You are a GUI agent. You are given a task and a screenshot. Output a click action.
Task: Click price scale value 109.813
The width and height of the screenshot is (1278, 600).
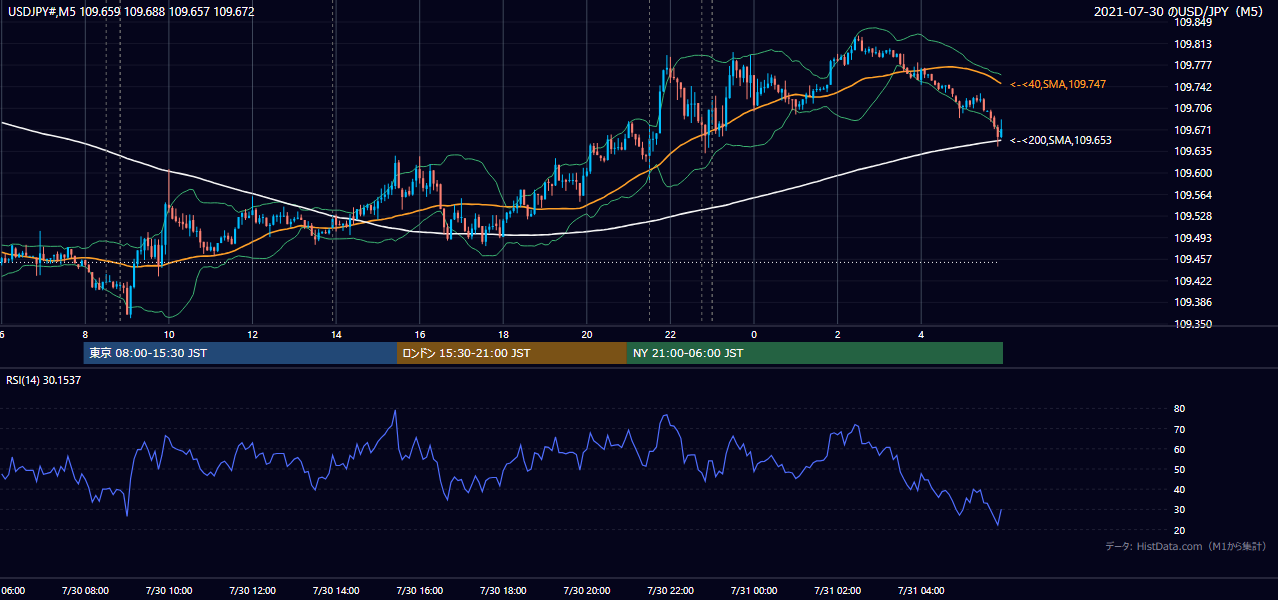(1193, 44)
